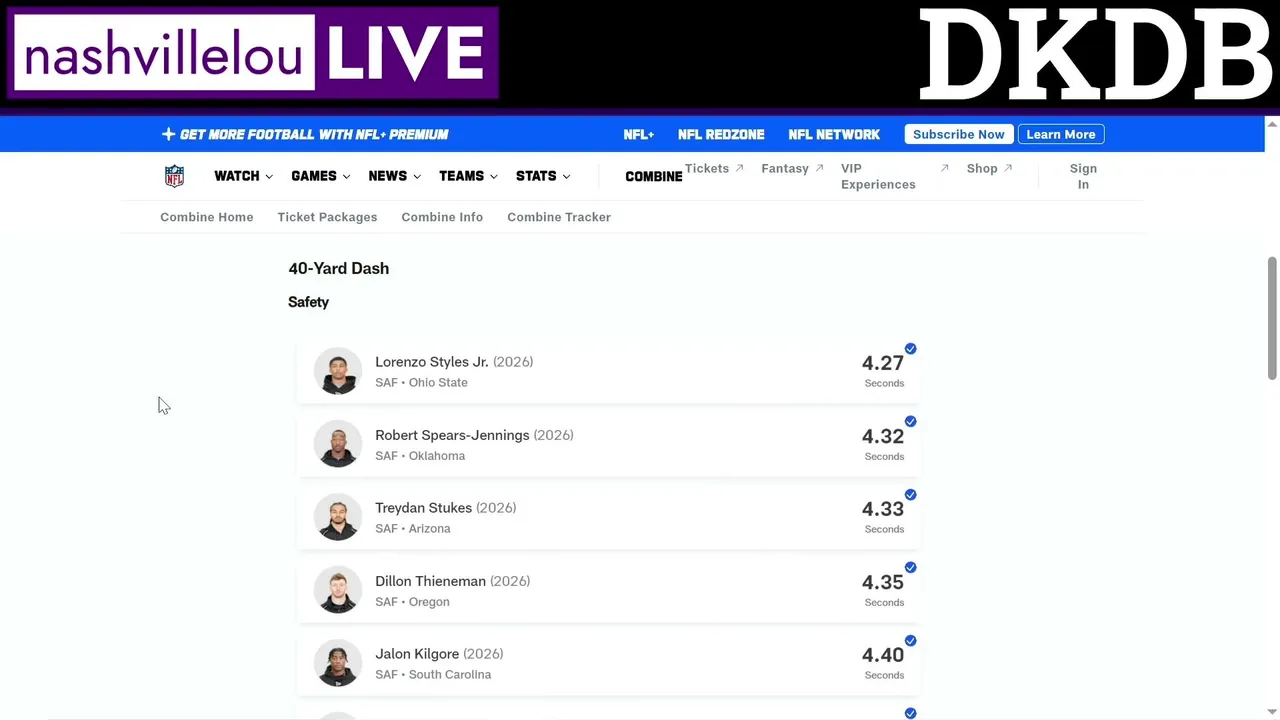The width and height of the screenshot is (1280, 720).
Task: Click SAF • Arizona text
Action: pos(413,529)
